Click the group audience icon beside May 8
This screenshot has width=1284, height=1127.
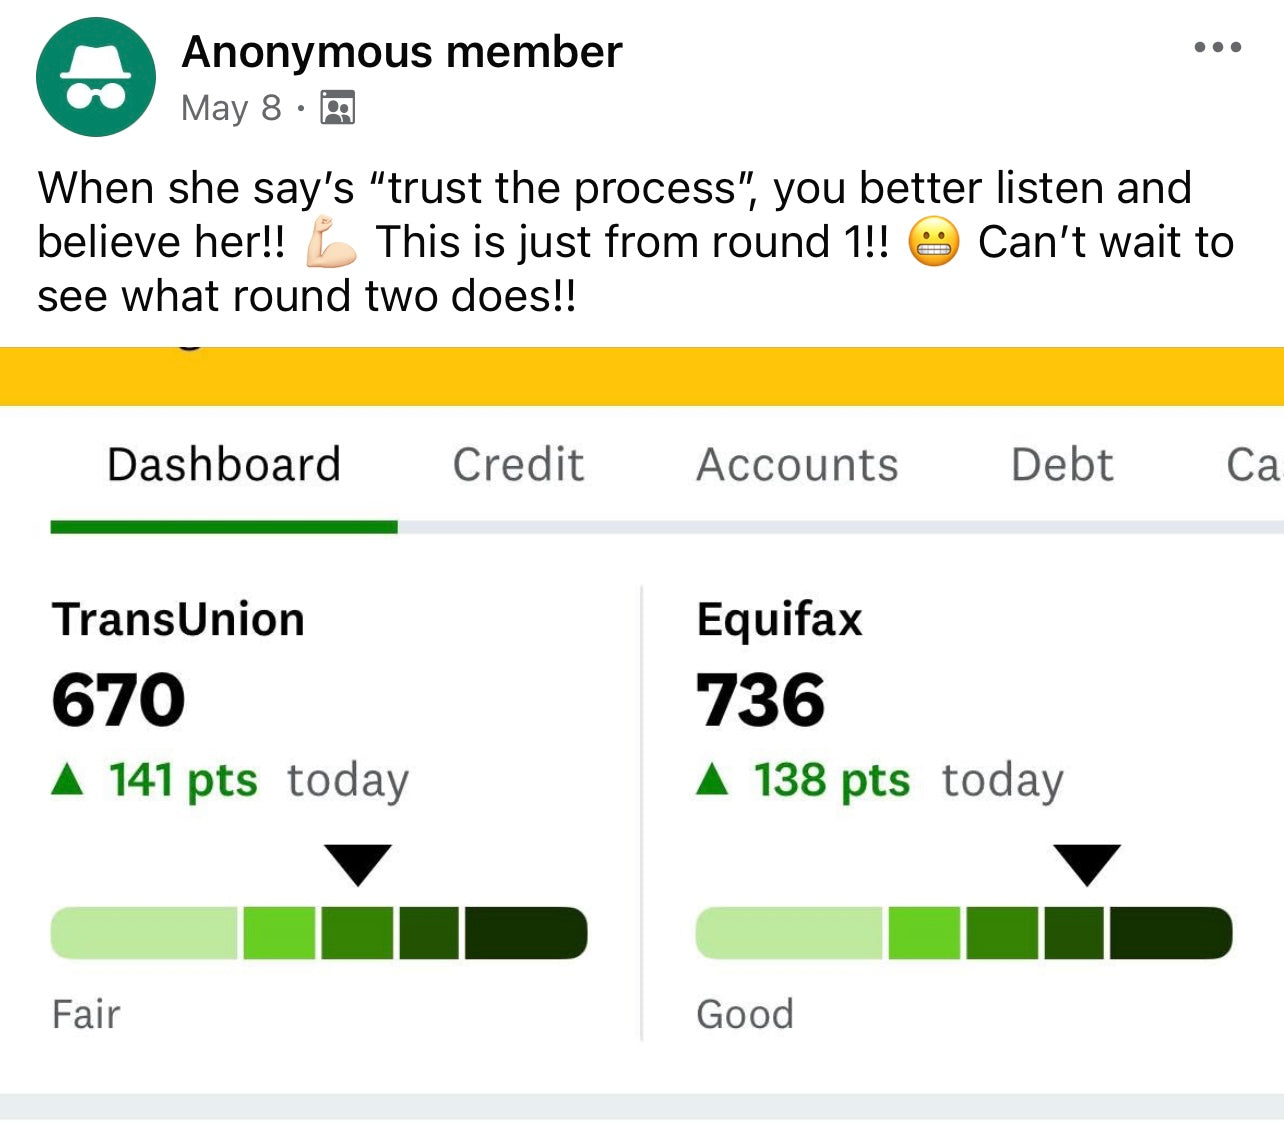pos(338,107)
